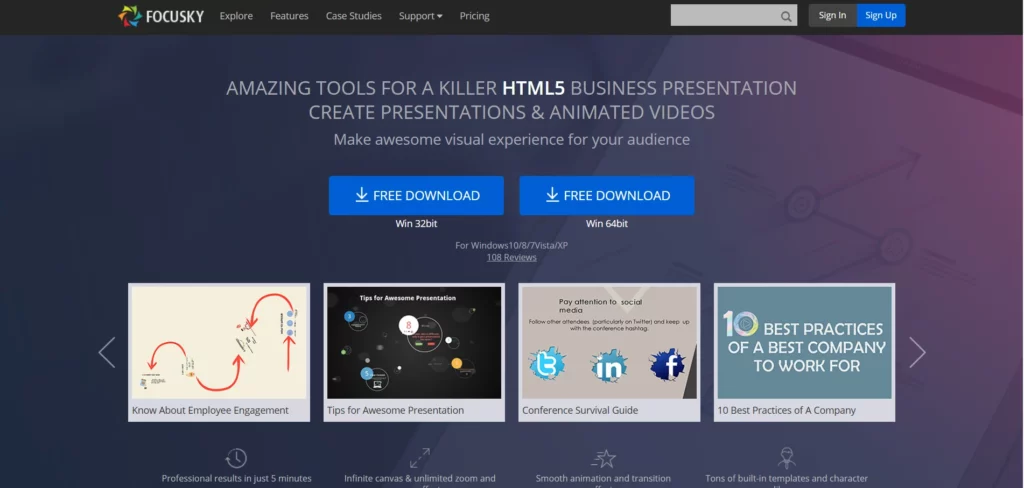1024x488 pixels.
Task: Click the search magnifier icon
Action: (x=787, y=16)
